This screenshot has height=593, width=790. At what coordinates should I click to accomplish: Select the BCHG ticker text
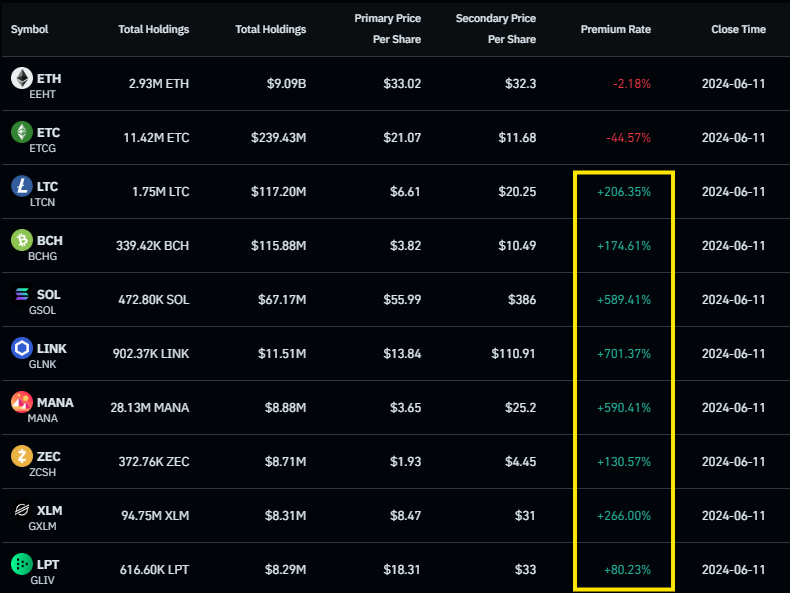[42, 256]
